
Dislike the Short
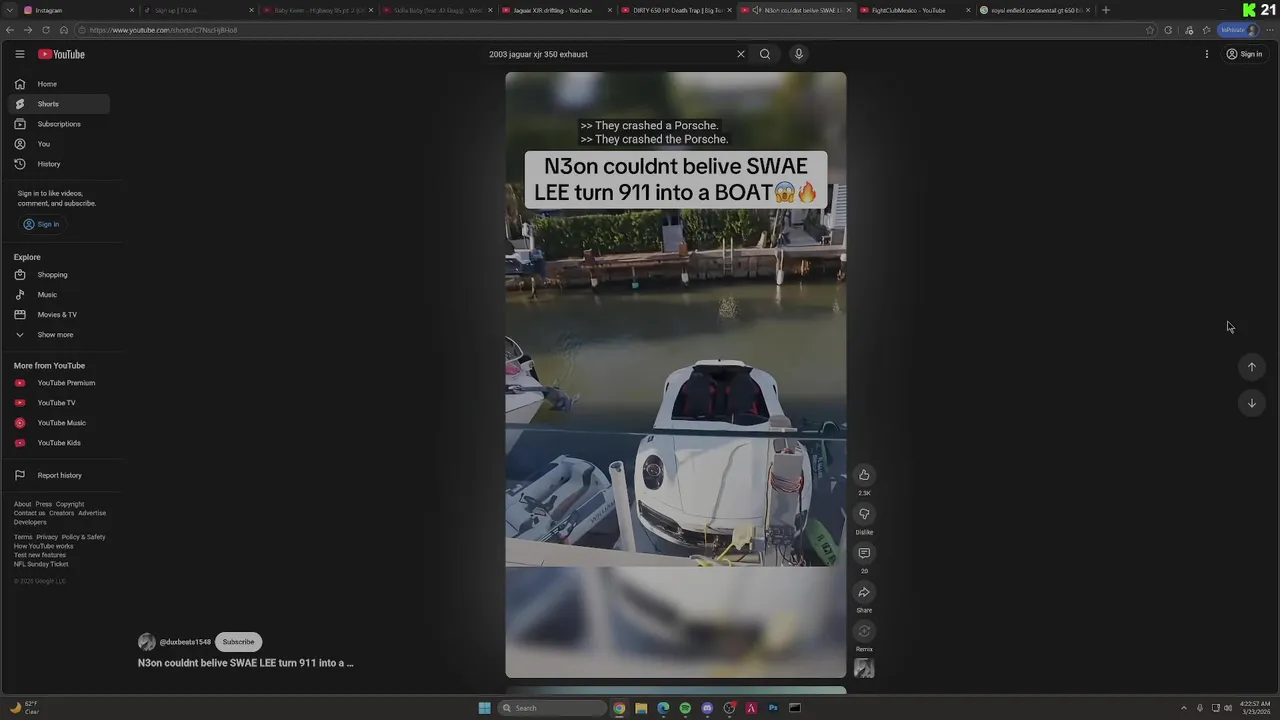864,514
